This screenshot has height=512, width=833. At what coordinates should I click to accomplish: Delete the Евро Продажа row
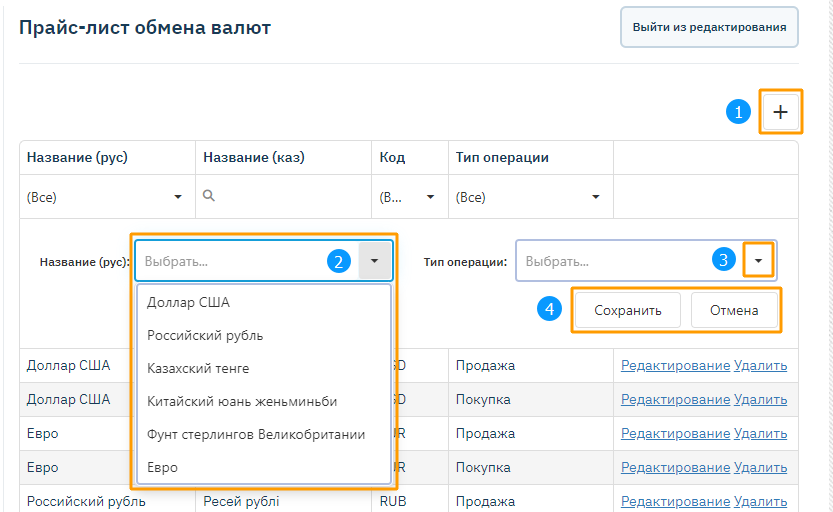click(x=760, y=433)
